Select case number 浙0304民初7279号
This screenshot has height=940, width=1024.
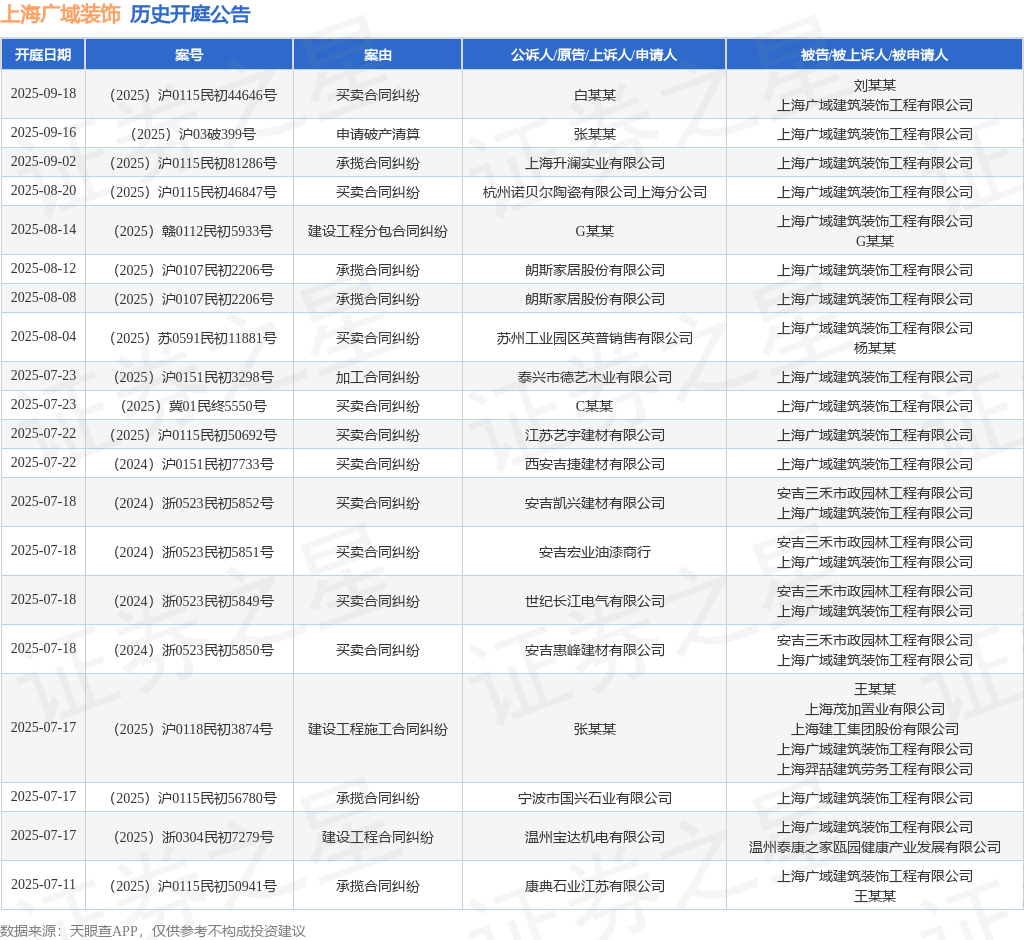(193, 837)
